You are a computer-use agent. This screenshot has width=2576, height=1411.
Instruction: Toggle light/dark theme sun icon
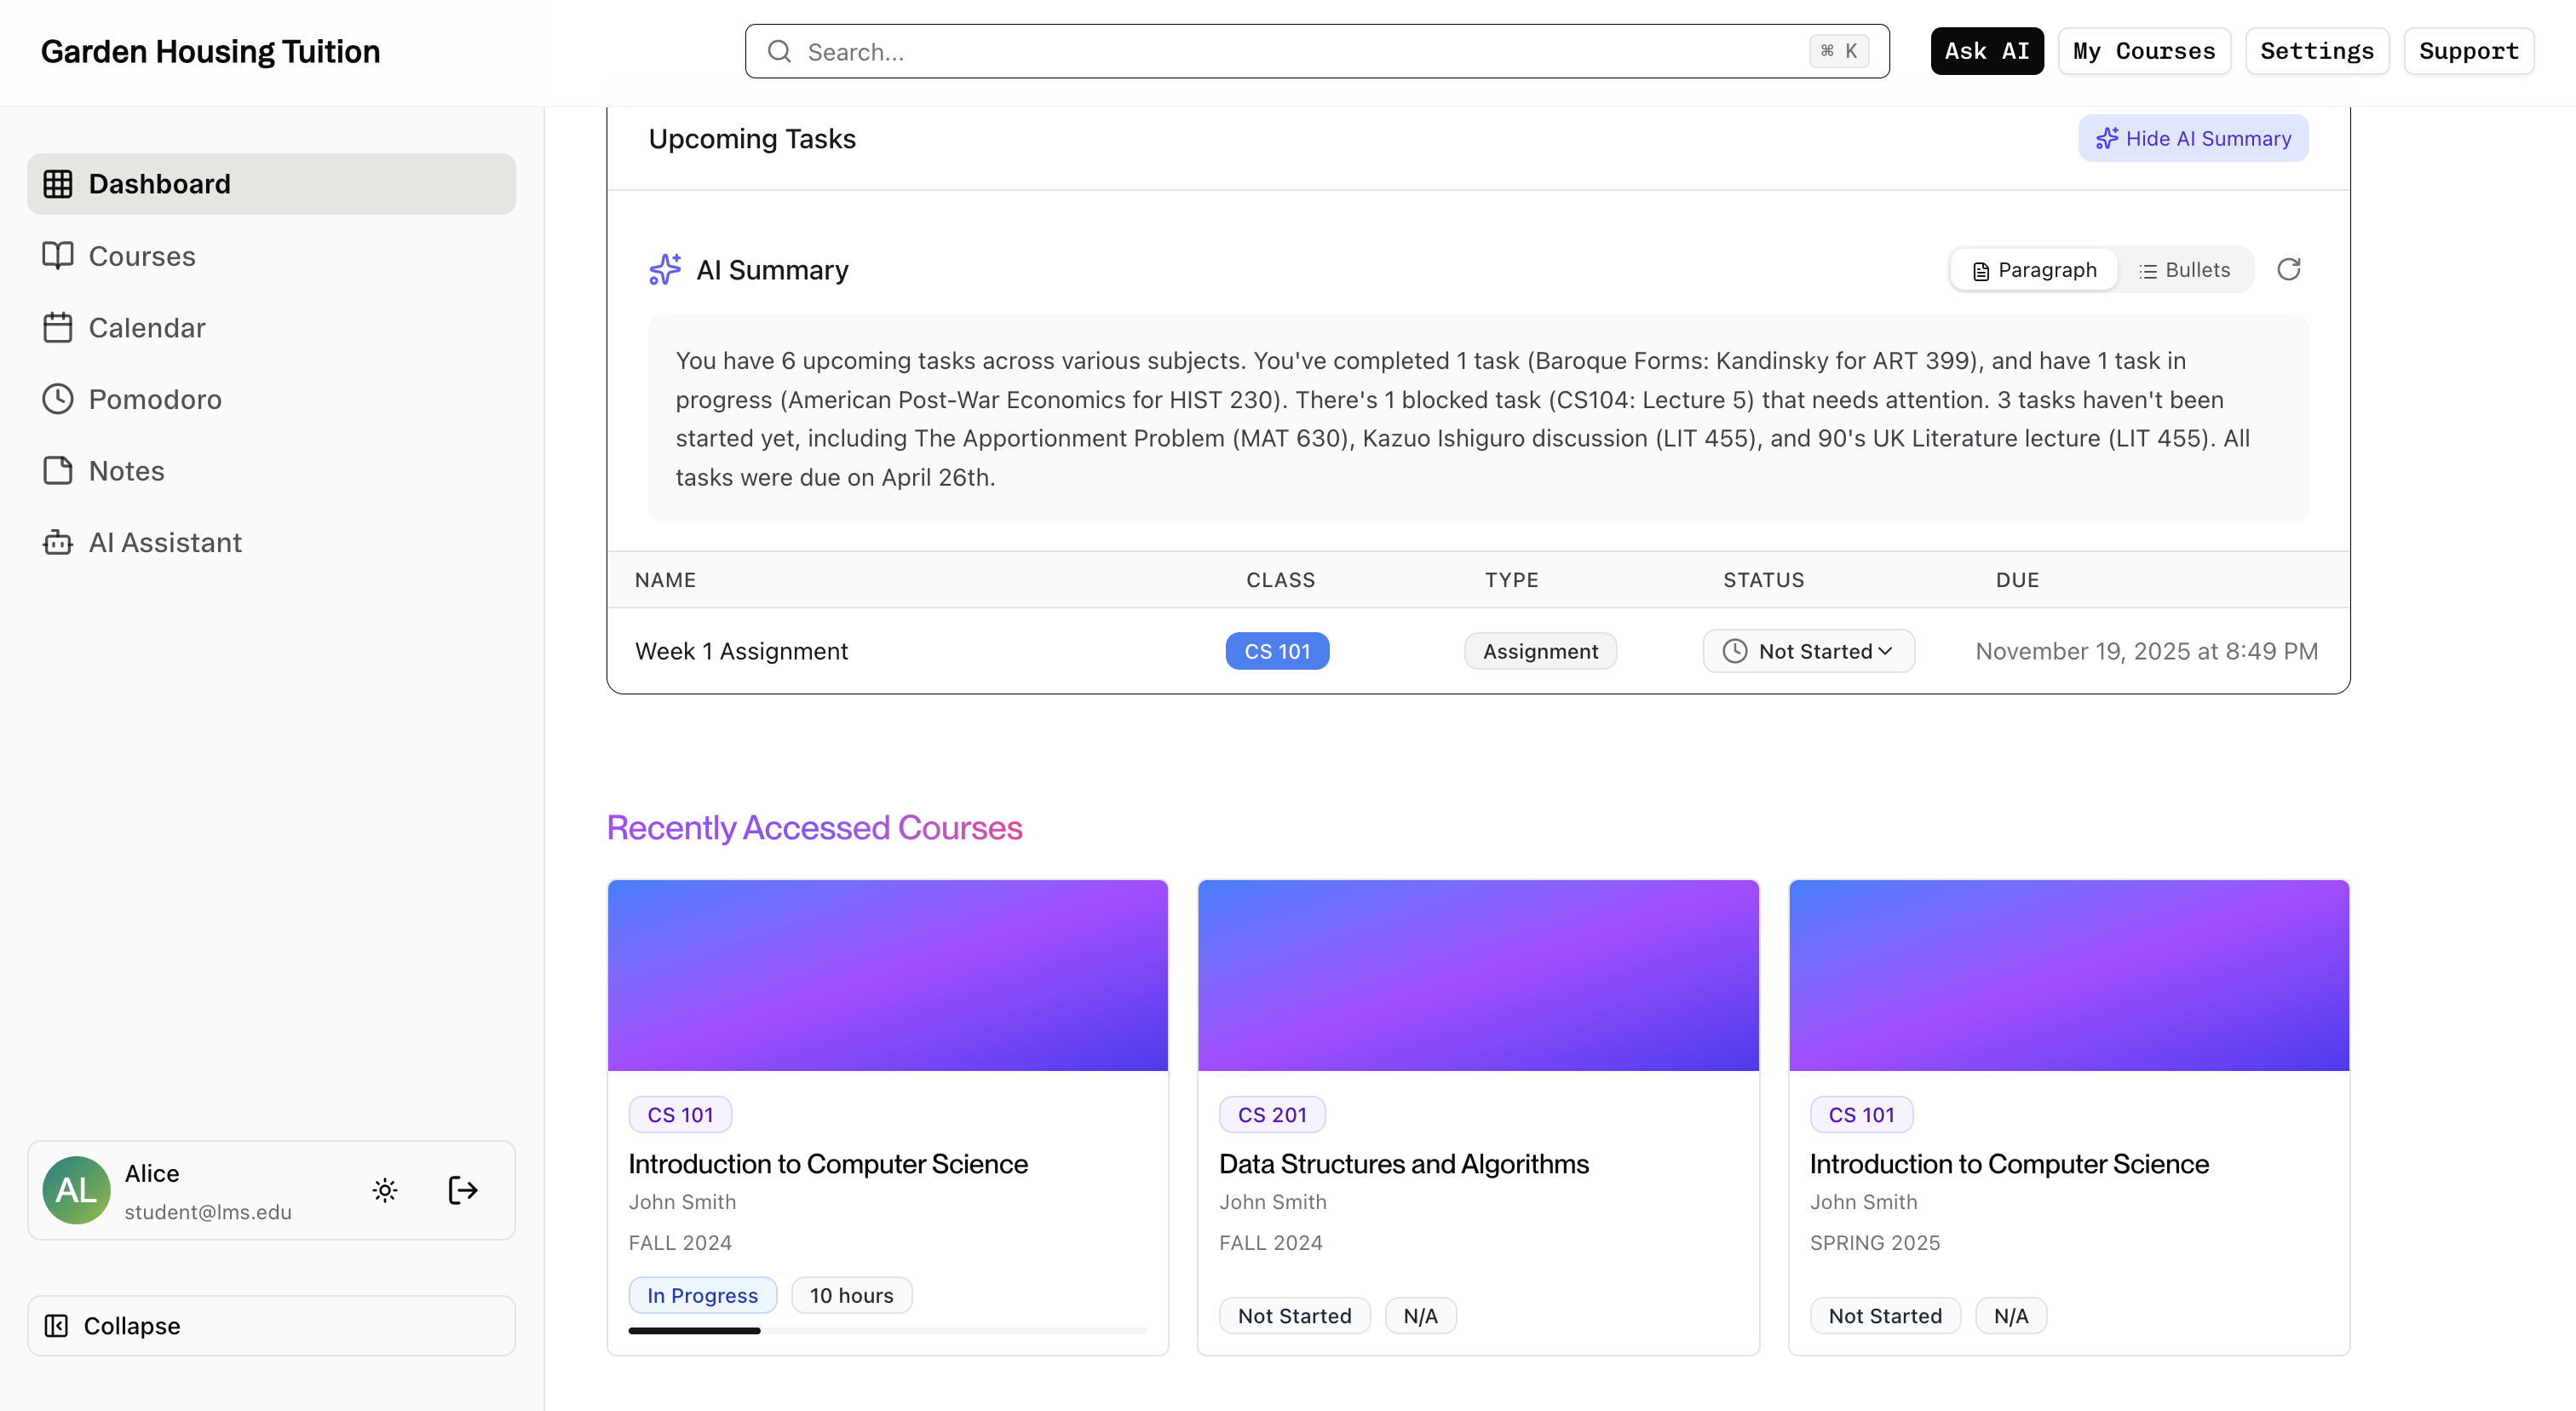pyautogui.click(x=385, y=1190)
